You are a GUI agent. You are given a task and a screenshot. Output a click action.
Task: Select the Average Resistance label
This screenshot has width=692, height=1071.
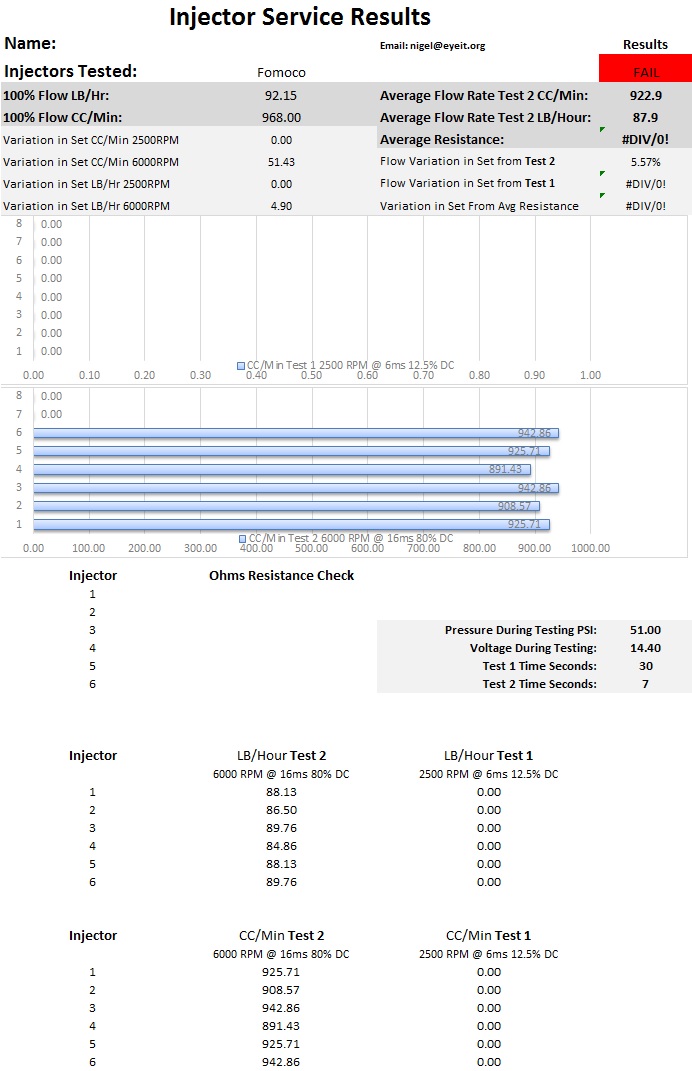(x=442, y=139)
